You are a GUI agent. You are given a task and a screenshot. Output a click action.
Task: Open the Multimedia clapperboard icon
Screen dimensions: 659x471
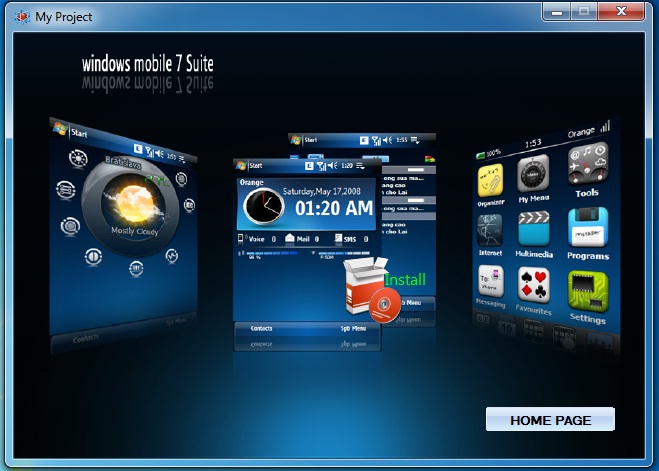(x=534, y=229)
